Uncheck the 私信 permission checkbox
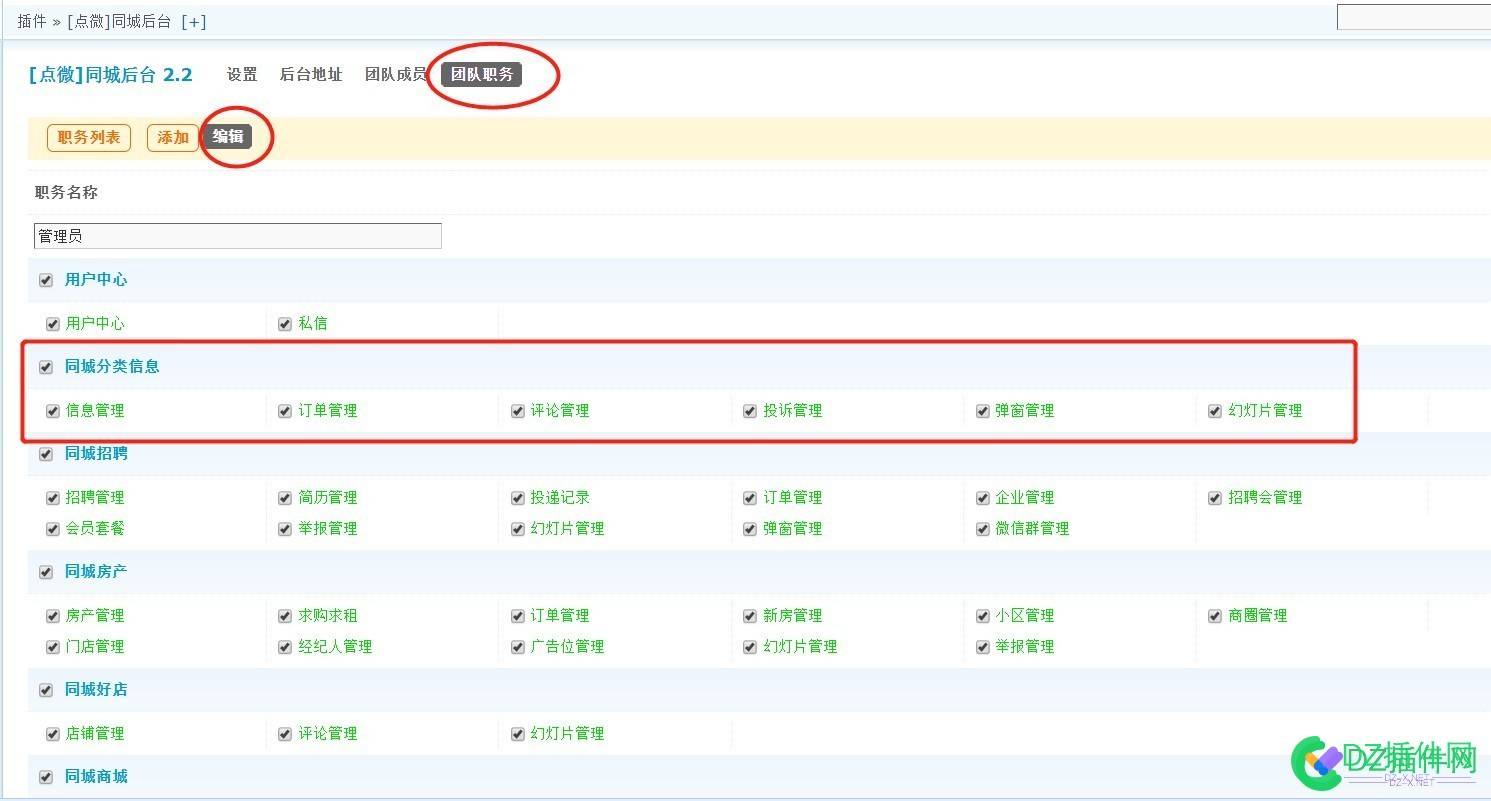 [x=285, y=324]
